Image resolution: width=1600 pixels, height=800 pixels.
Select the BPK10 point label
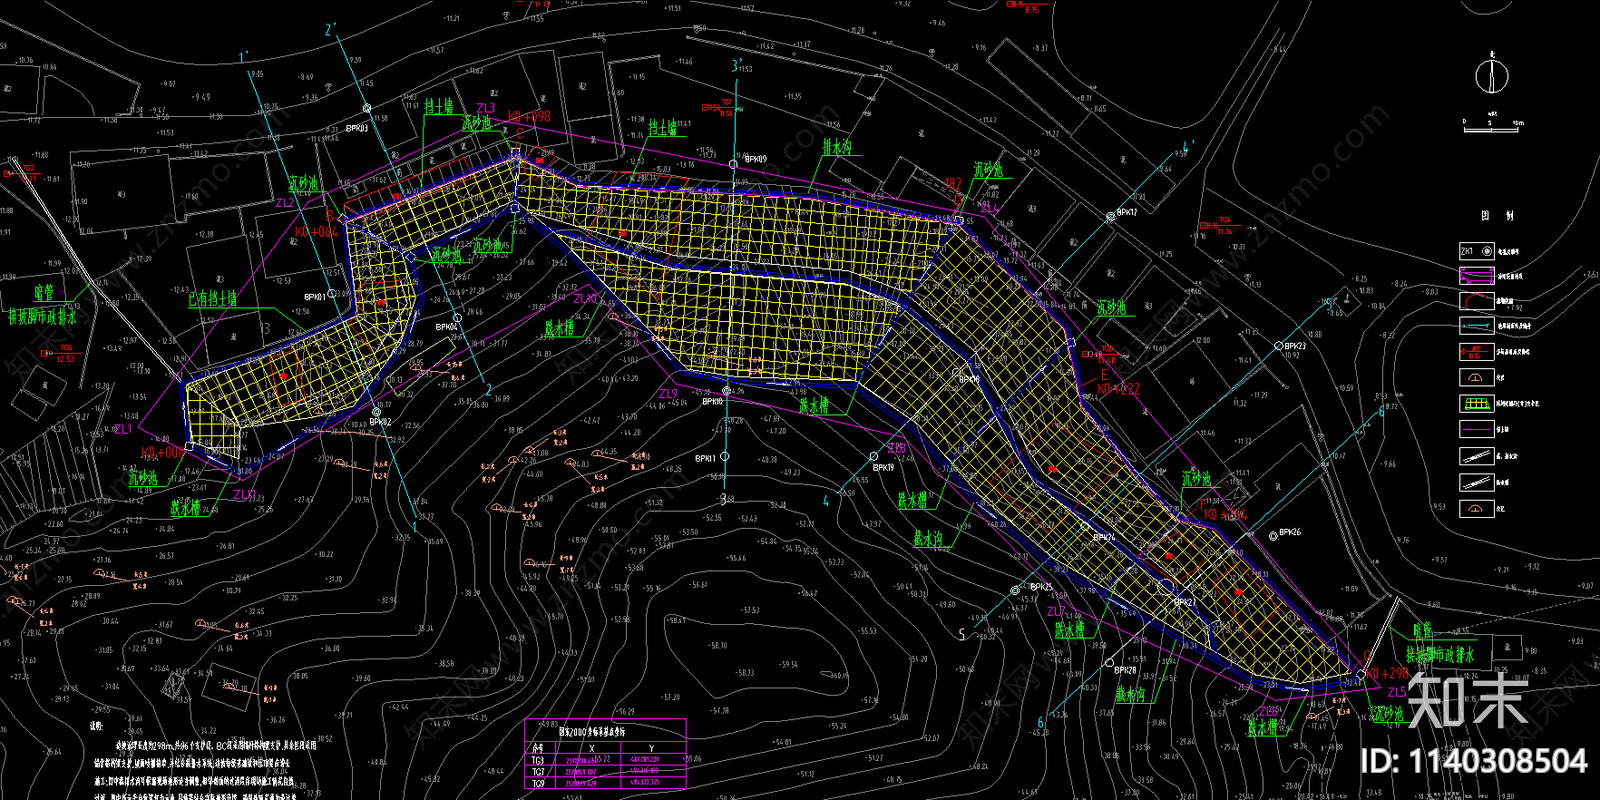point(712,401)
